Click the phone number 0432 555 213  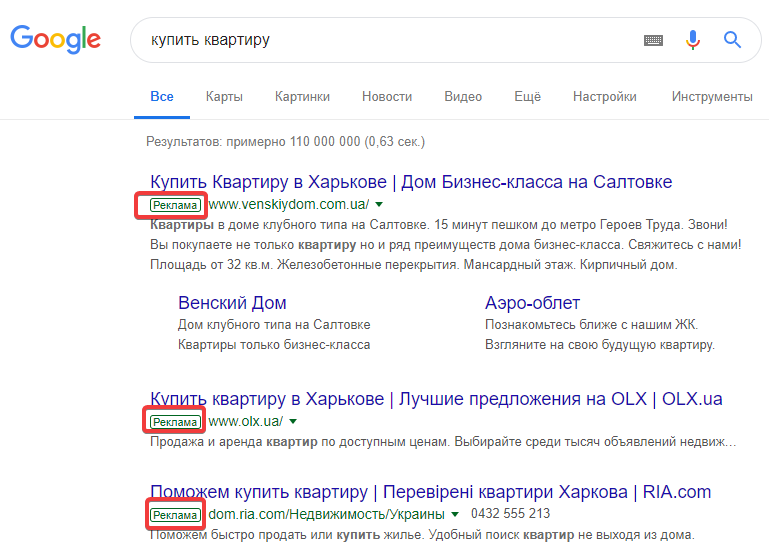coord(511,513)
